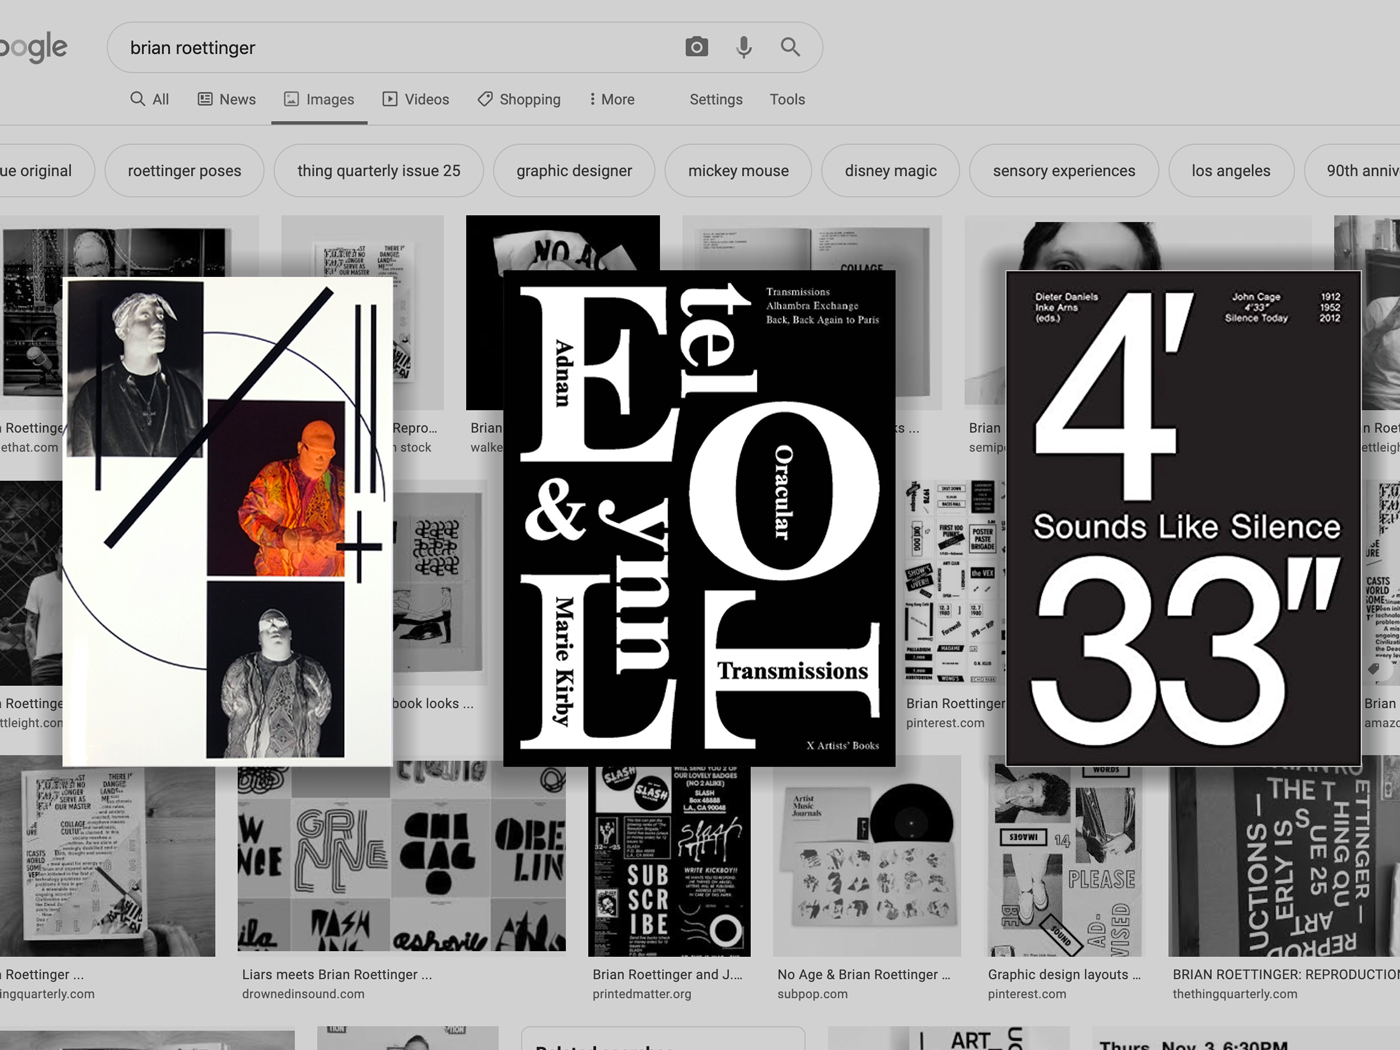The width and height of the screenshot is (1400, 1050).
Task: Click the Liars meets Brian Roettinger caption
Action: pos(337,974)
